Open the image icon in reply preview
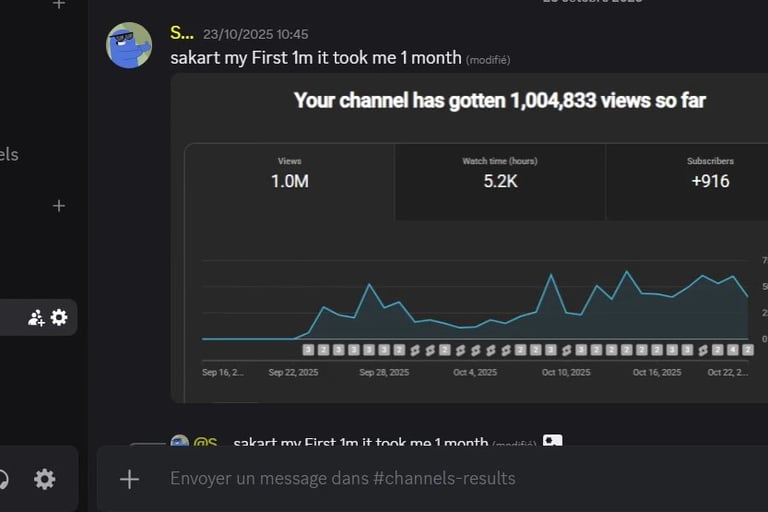The height and width of the screenshot is (512, 768). 552,442
